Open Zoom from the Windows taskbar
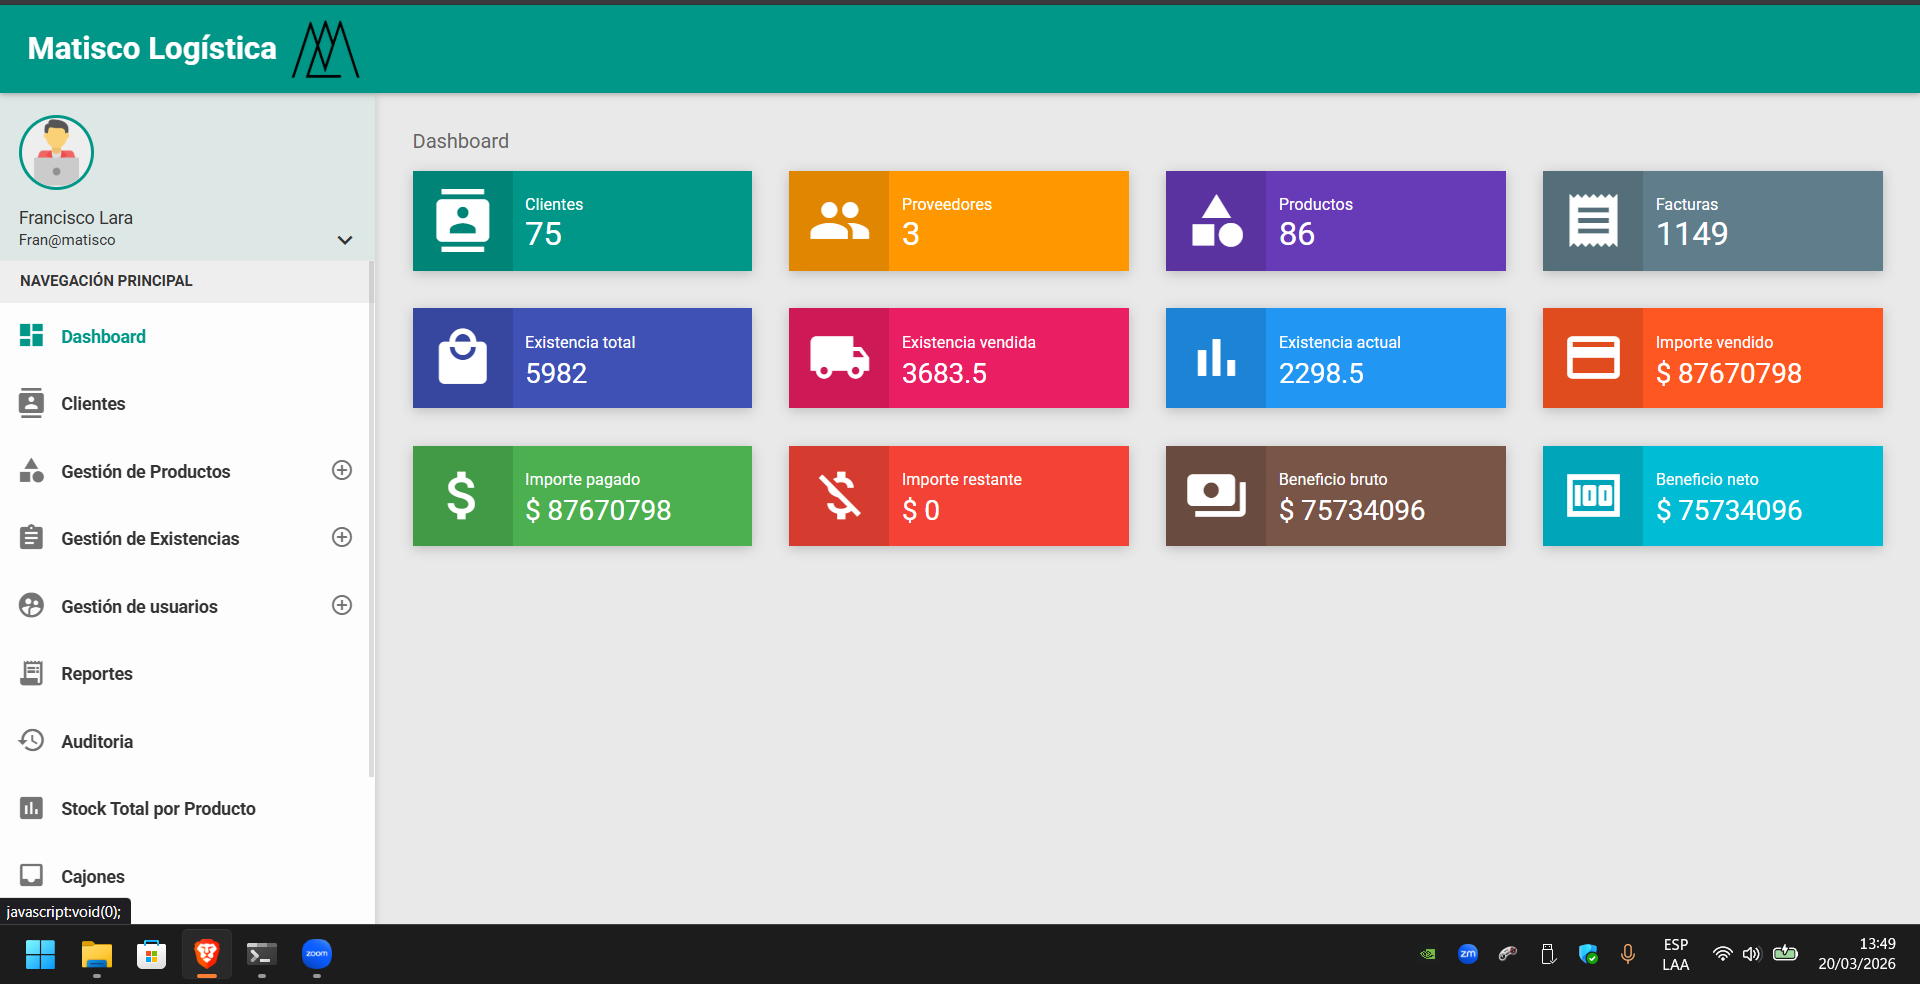 point(317,954)
